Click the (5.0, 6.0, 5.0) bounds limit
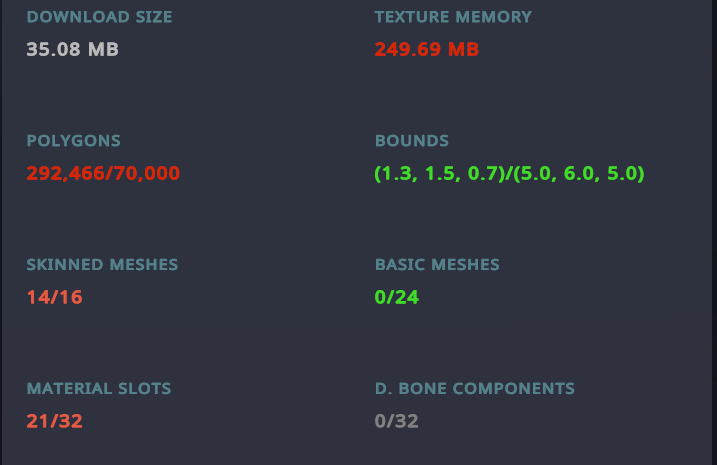This screenshot has width=717, height=465. click(579, 173)
